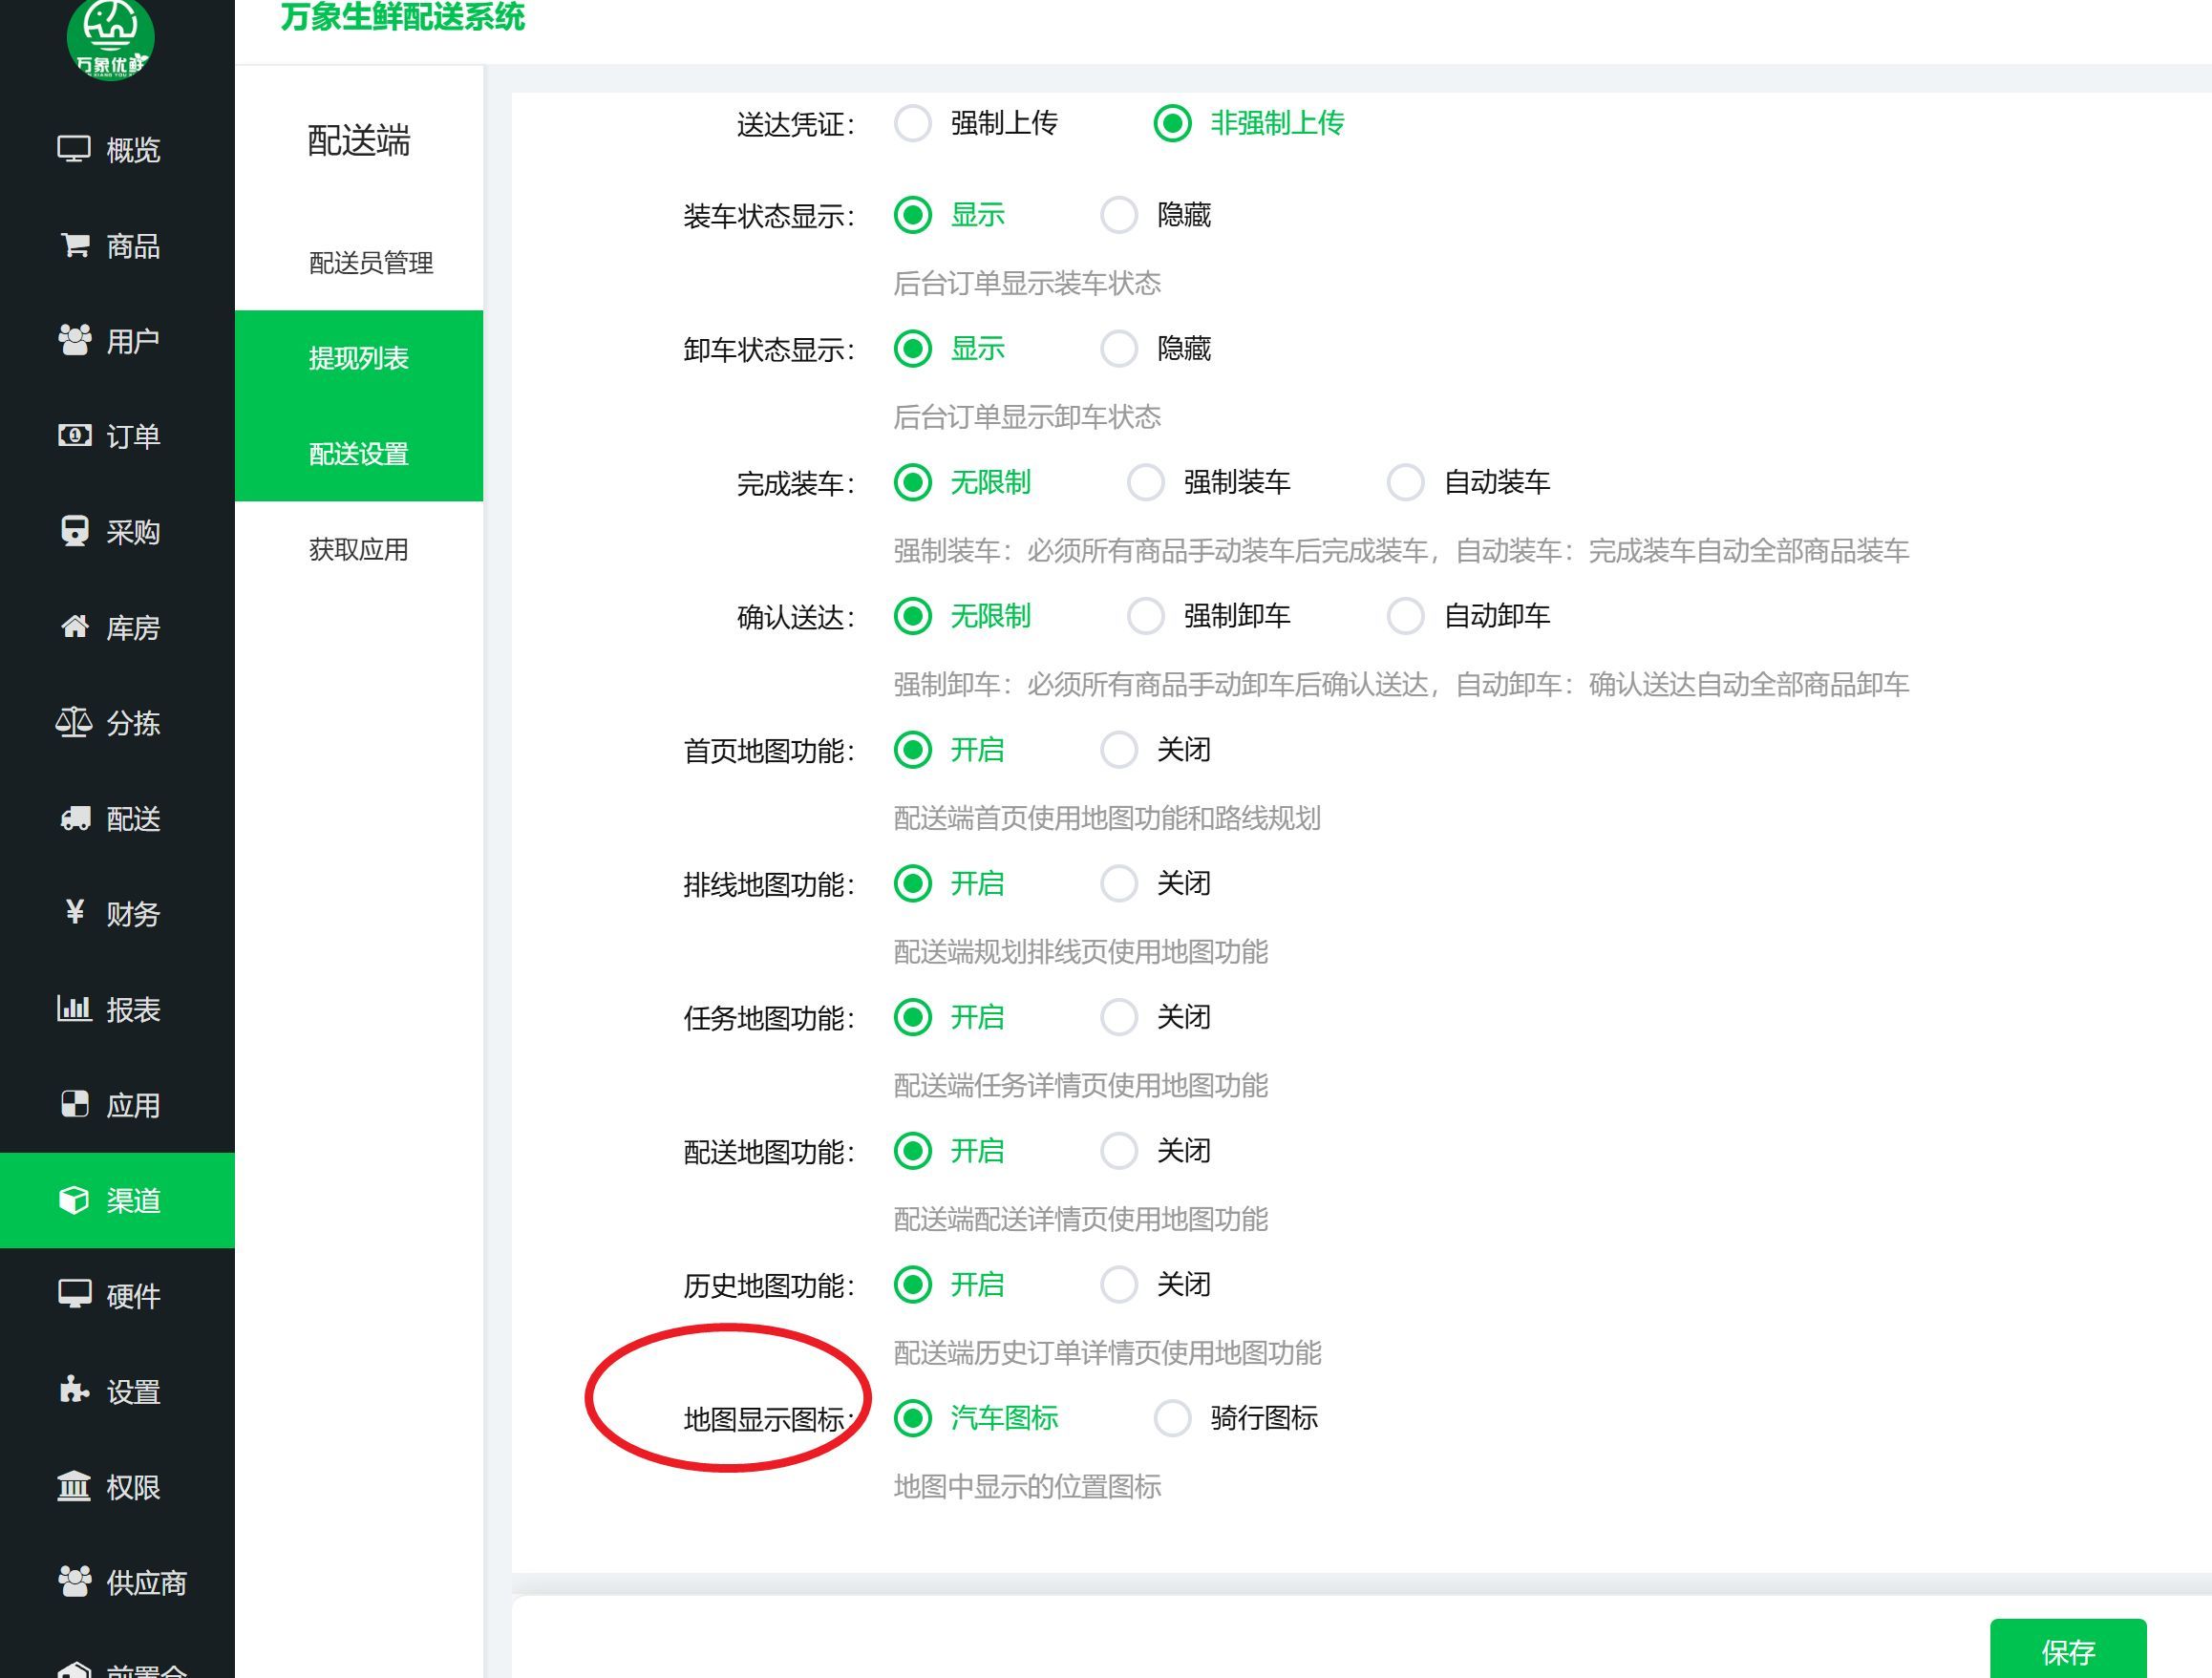Click the 配送 delivery truck icon
This screenshot has width=2212, height=1678.
(x=75, y=818)
